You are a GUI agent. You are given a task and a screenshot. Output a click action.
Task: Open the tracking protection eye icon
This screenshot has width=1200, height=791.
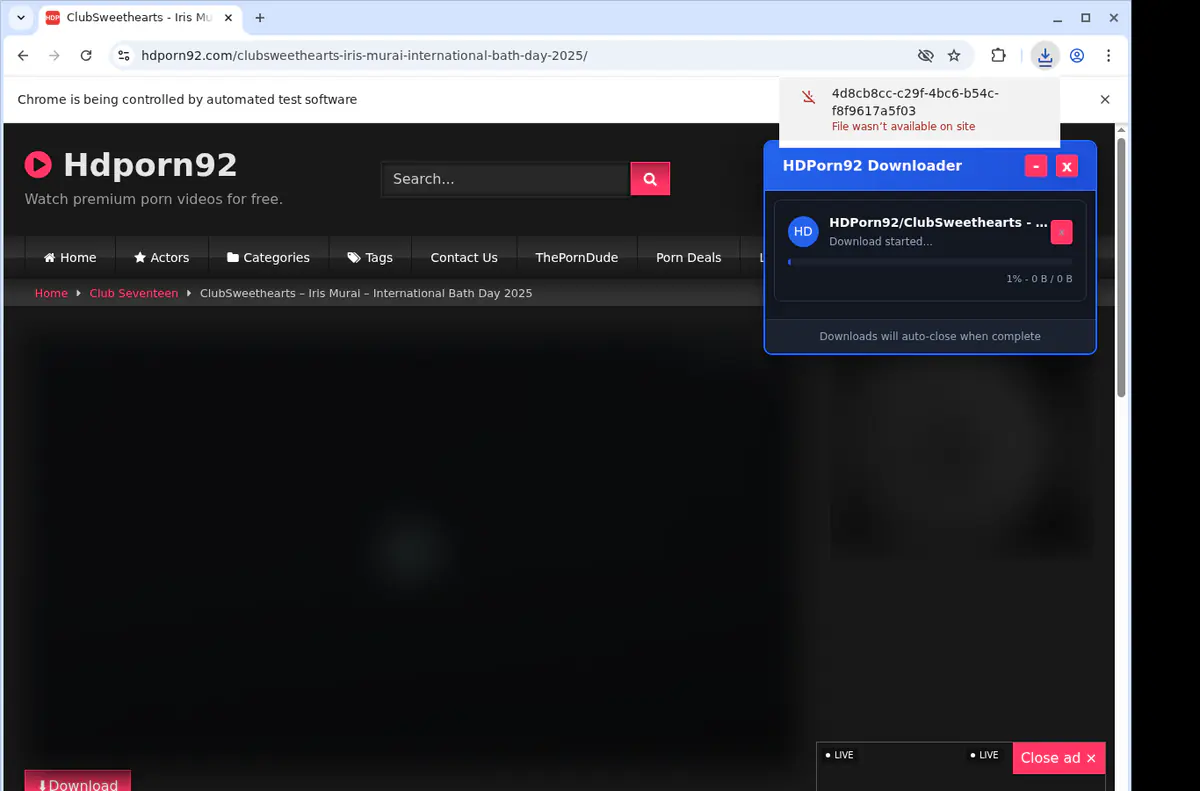(926, 56)
